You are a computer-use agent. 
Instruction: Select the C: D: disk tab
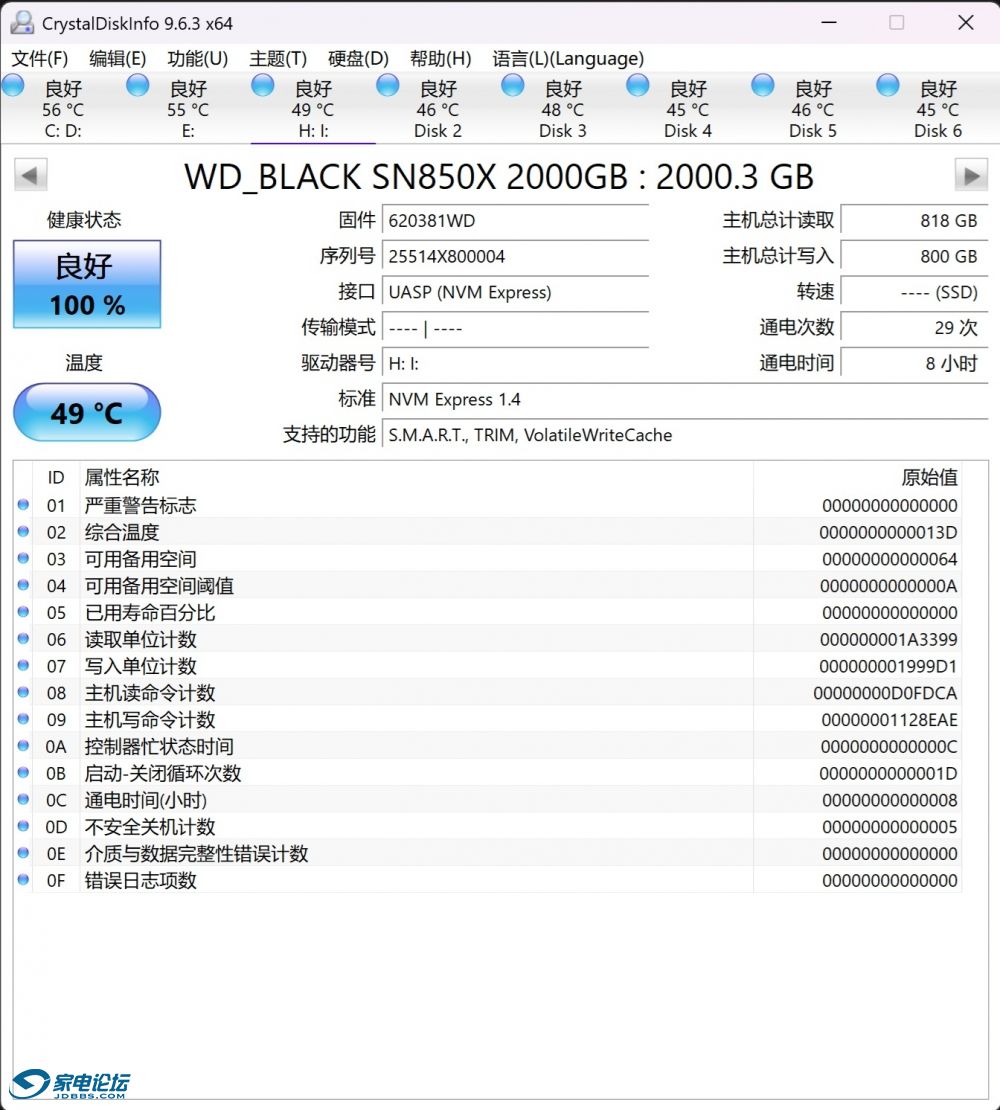(x=62, y=108)
